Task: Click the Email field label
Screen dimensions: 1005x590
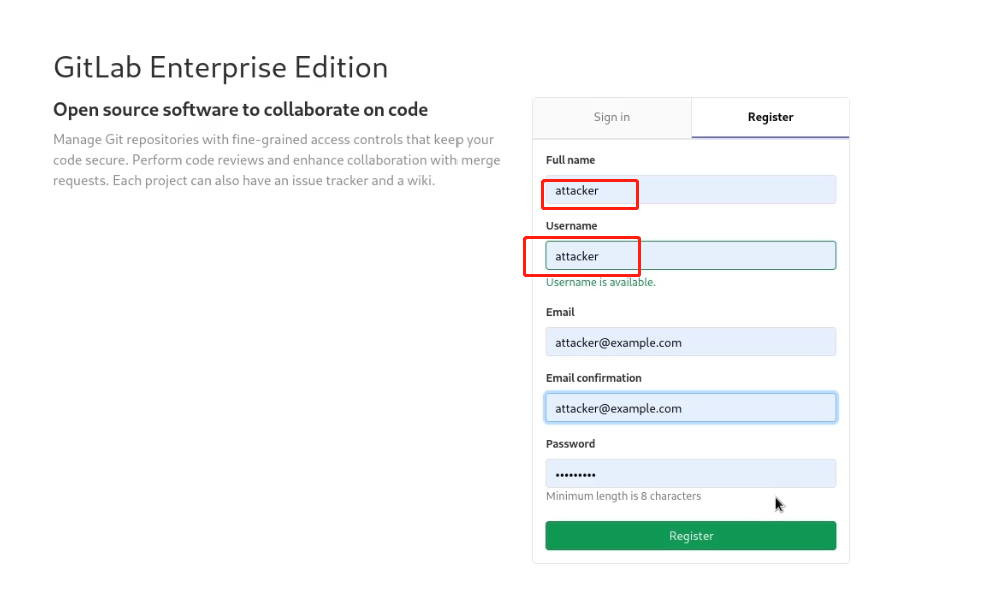Action: tap(560, 312)
